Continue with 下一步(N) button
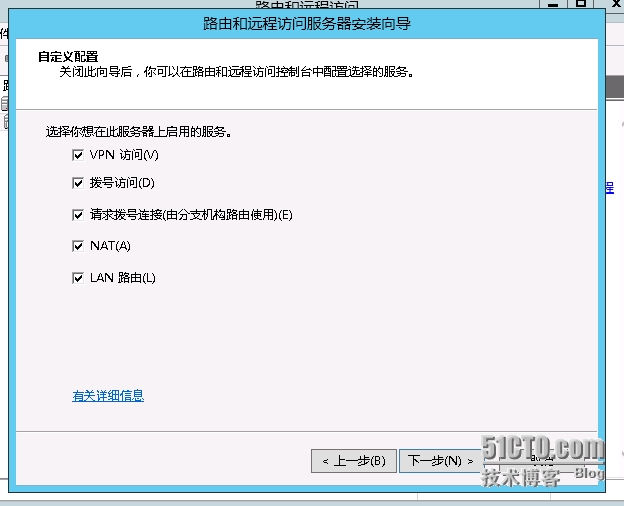Screen dimensions: 624x506 click(x=441, y=461)
